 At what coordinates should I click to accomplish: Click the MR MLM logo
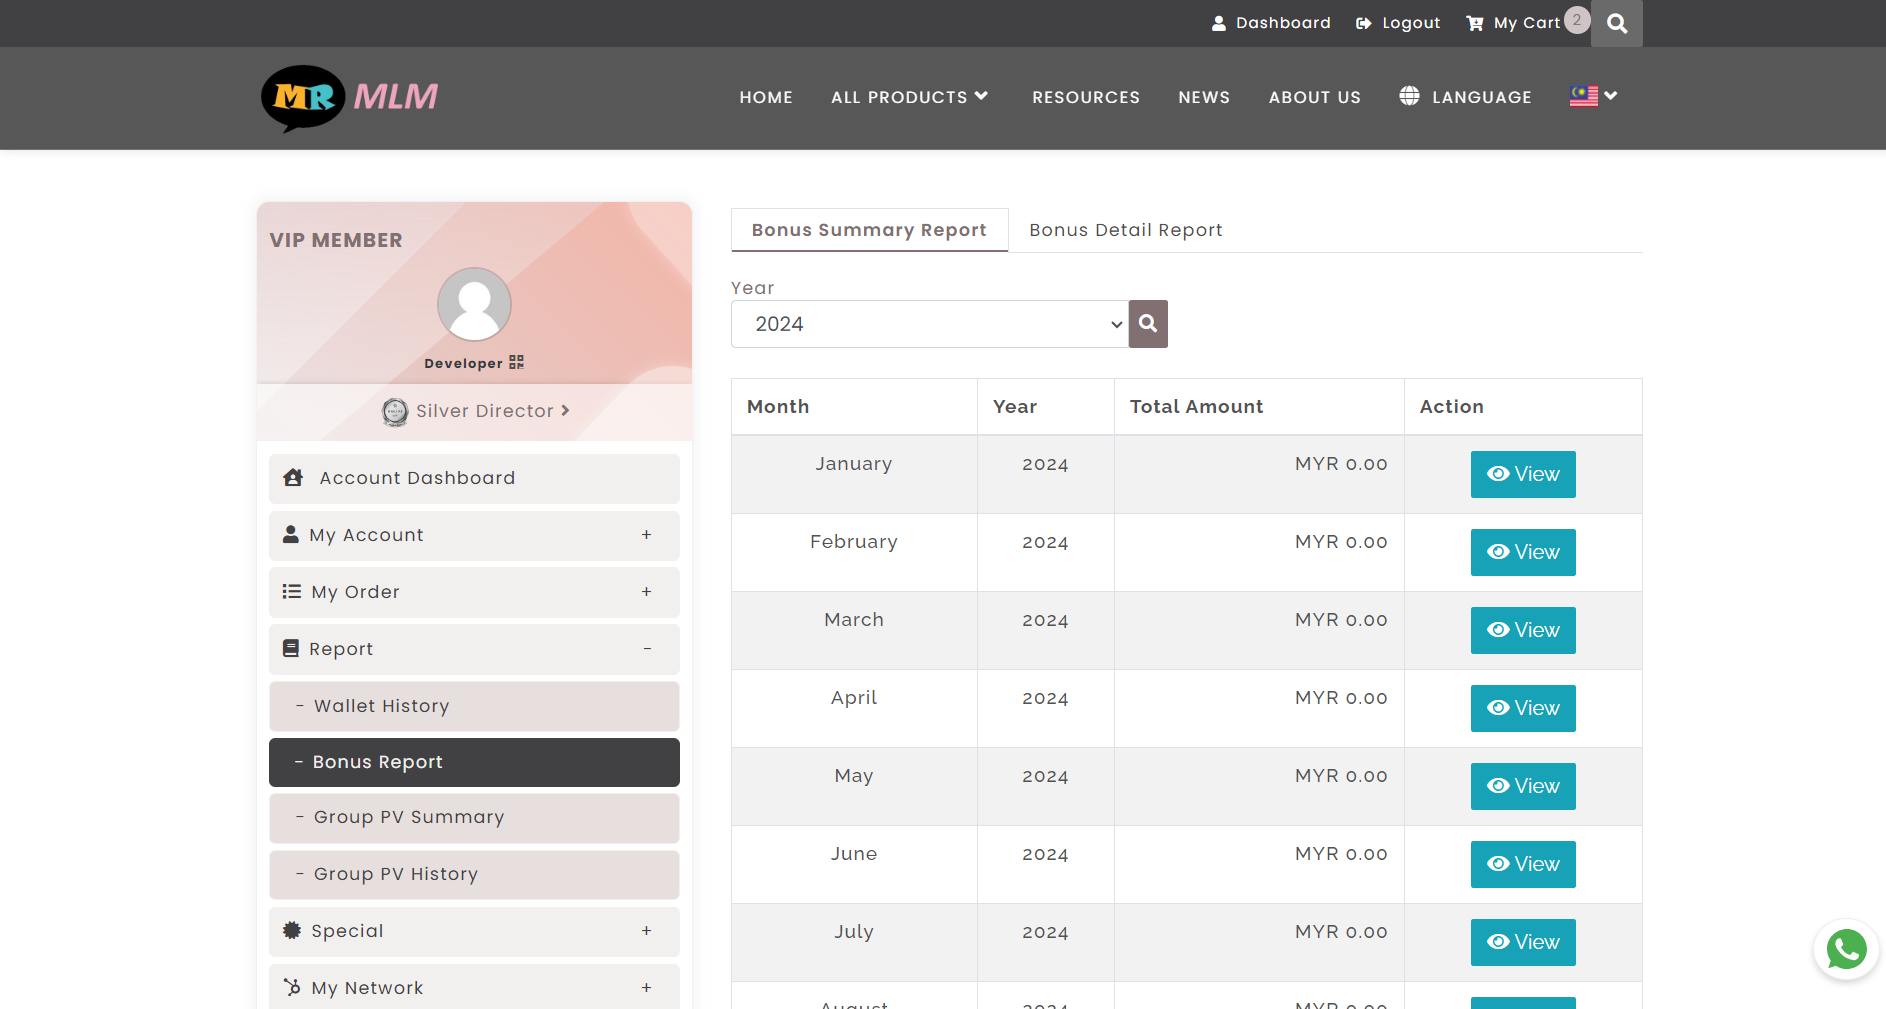coord(350,98)
